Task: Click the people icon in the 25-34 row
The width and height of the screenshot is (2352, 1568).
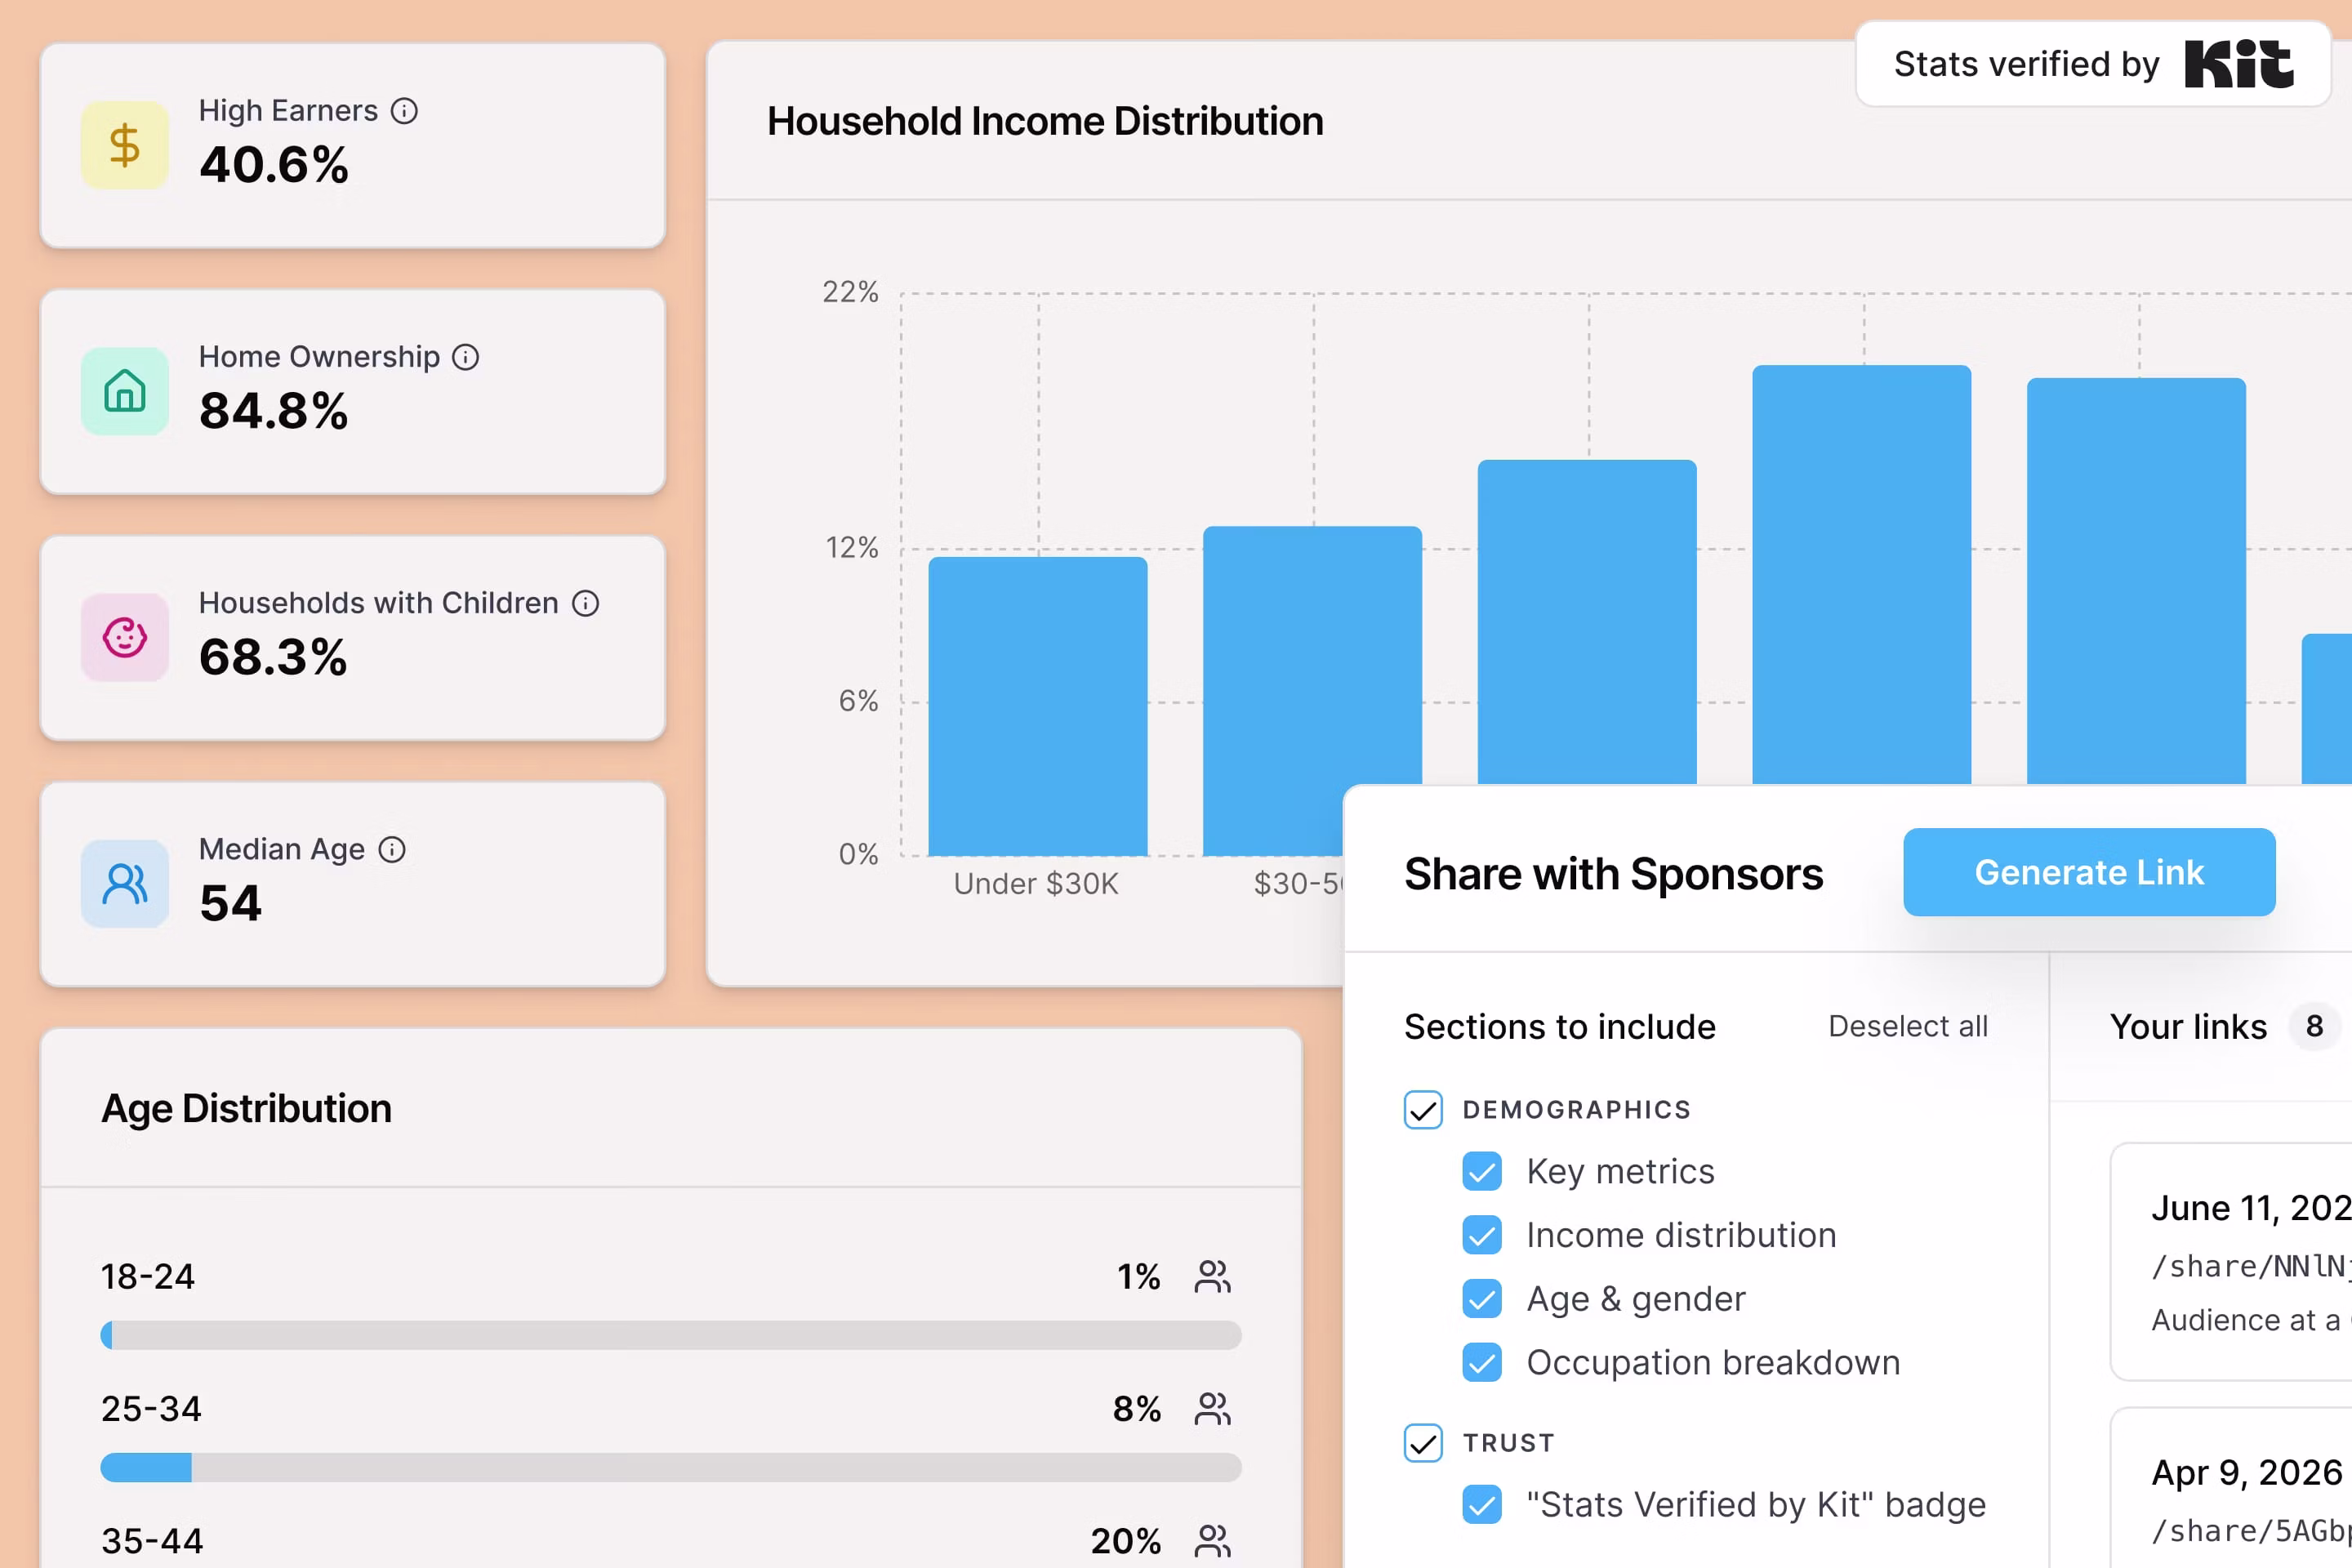Action: coord(1213,1409)
